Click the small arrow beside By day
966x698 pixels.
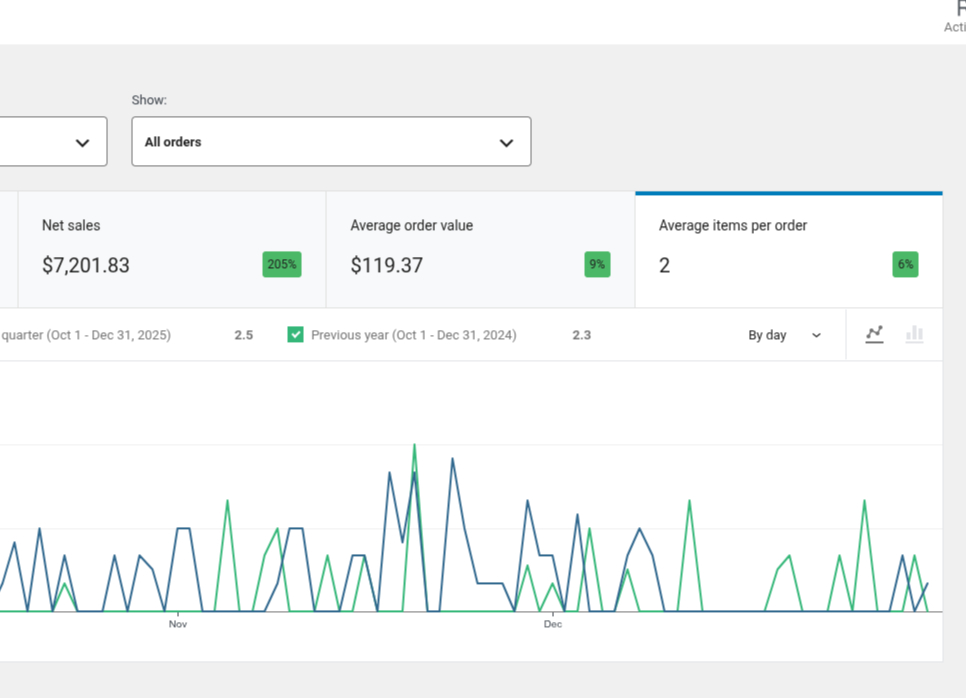[x=816, y=336]
